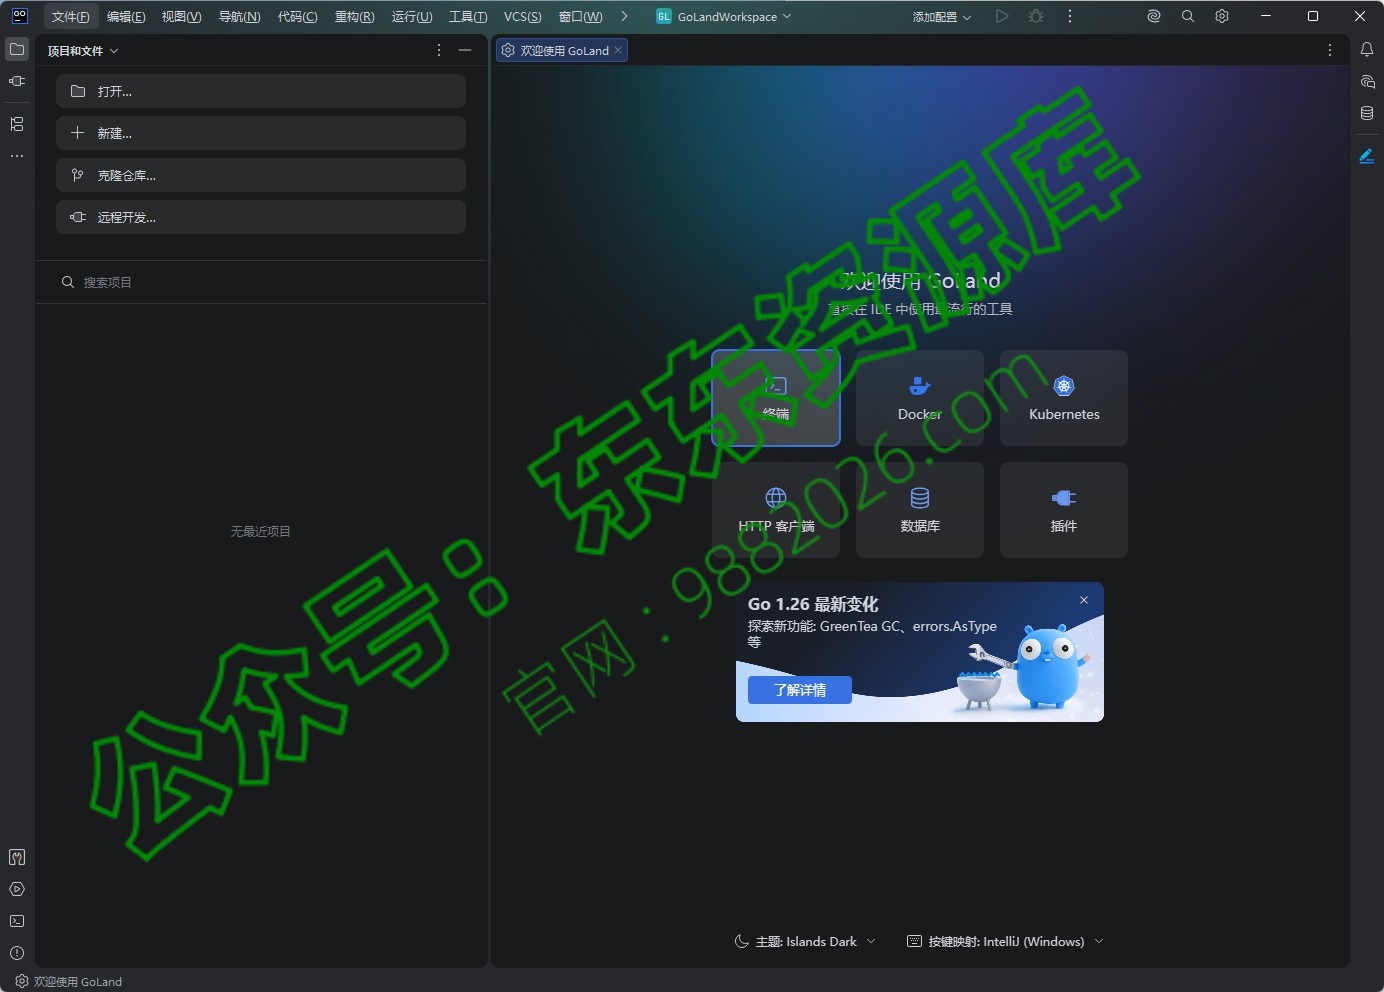The width and height of the screenshot is (1384, 992).
Task: Click the 克隆仓库... button
Action: [261, 175]
